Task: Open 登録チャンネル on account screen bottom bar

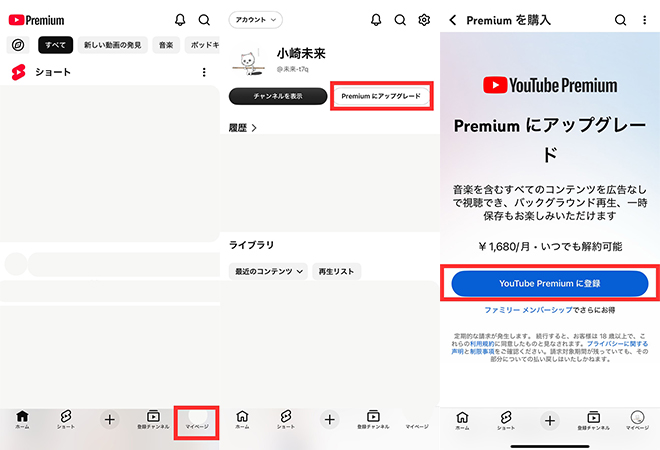Action: pyautogui.click(x=373, y=419)
